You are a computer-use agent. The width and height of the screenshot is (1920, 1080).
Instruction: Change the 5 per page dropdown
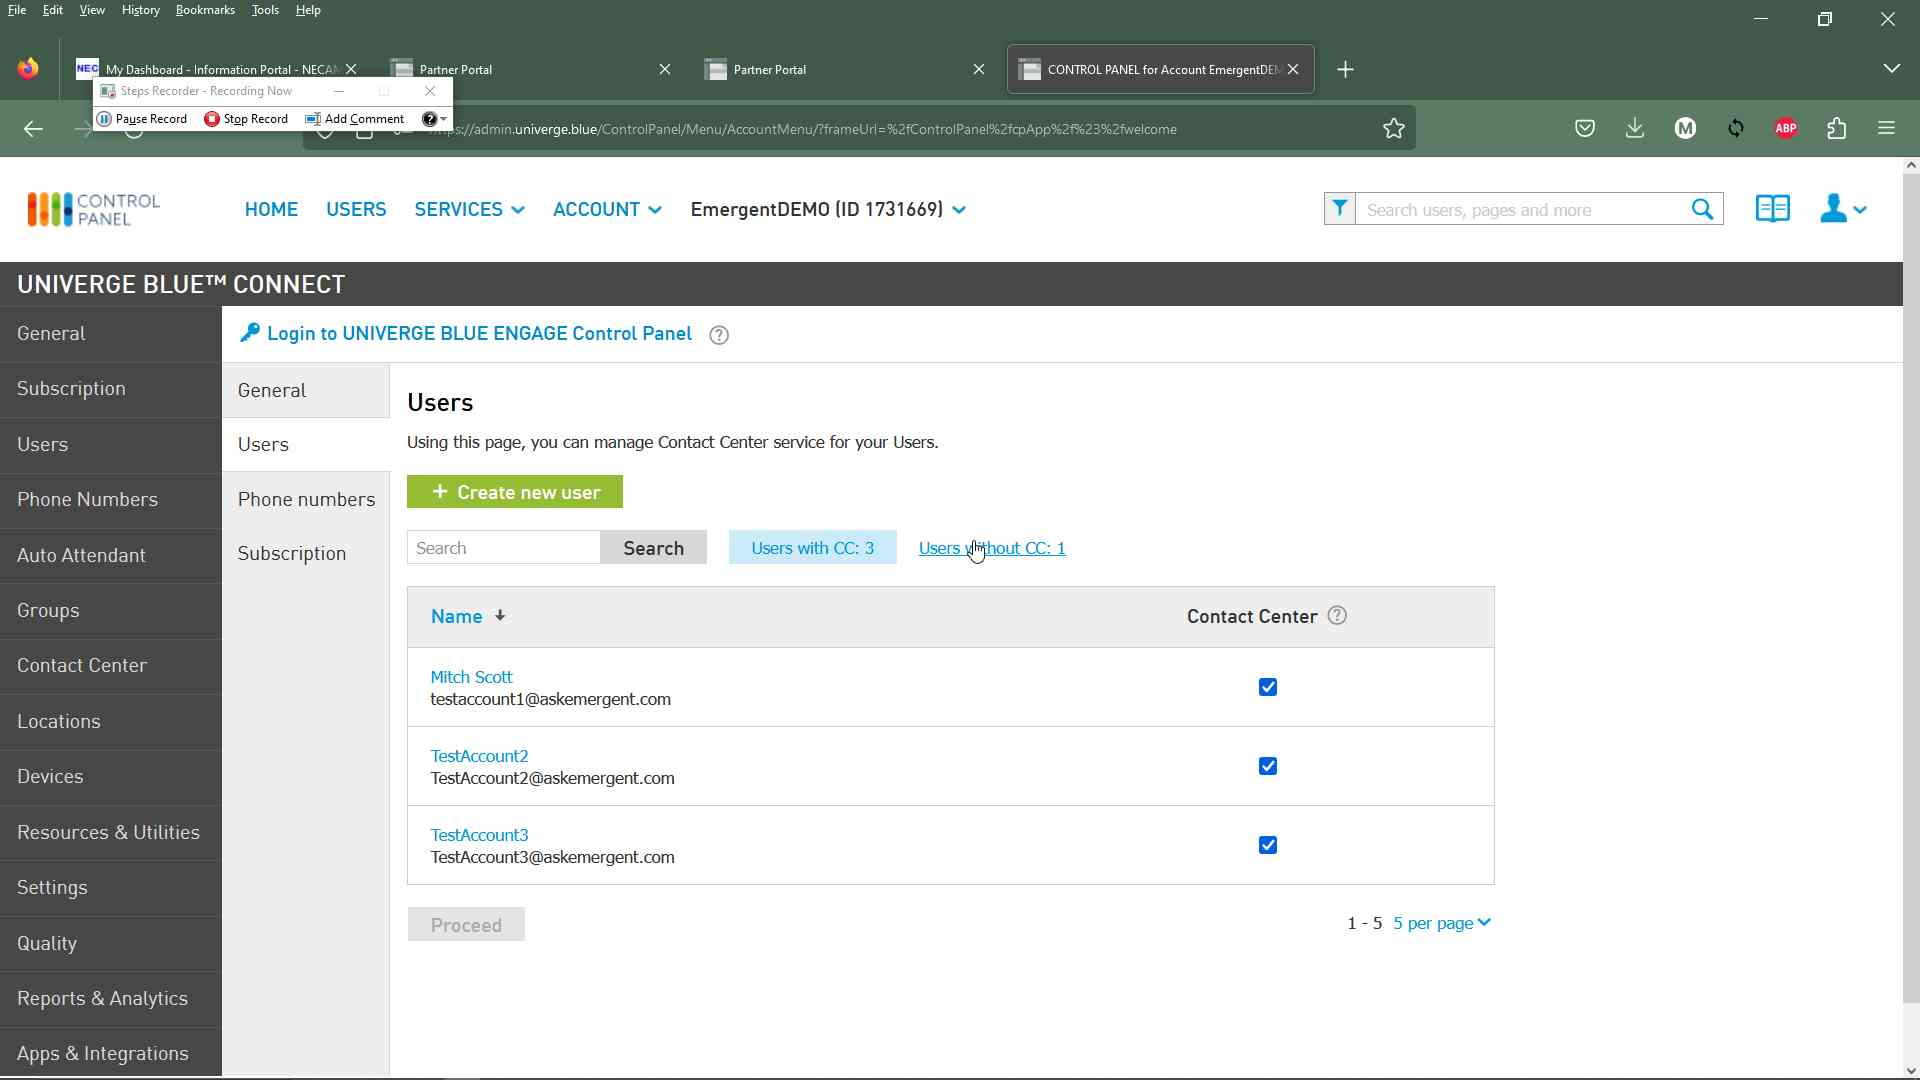[1441, 923]
